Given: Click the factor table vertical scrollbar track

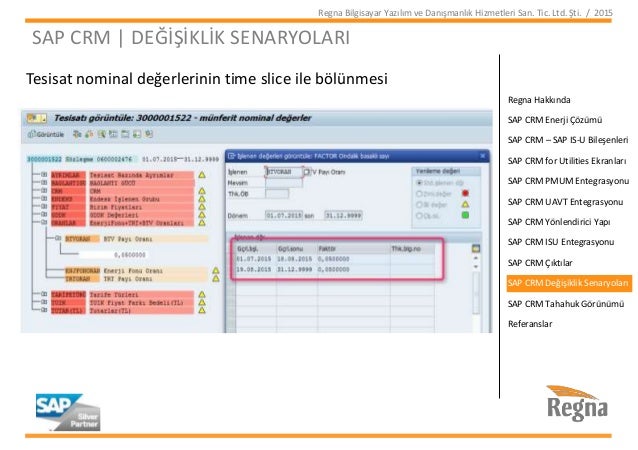Looking at the screenshot, I should [476, 293].
